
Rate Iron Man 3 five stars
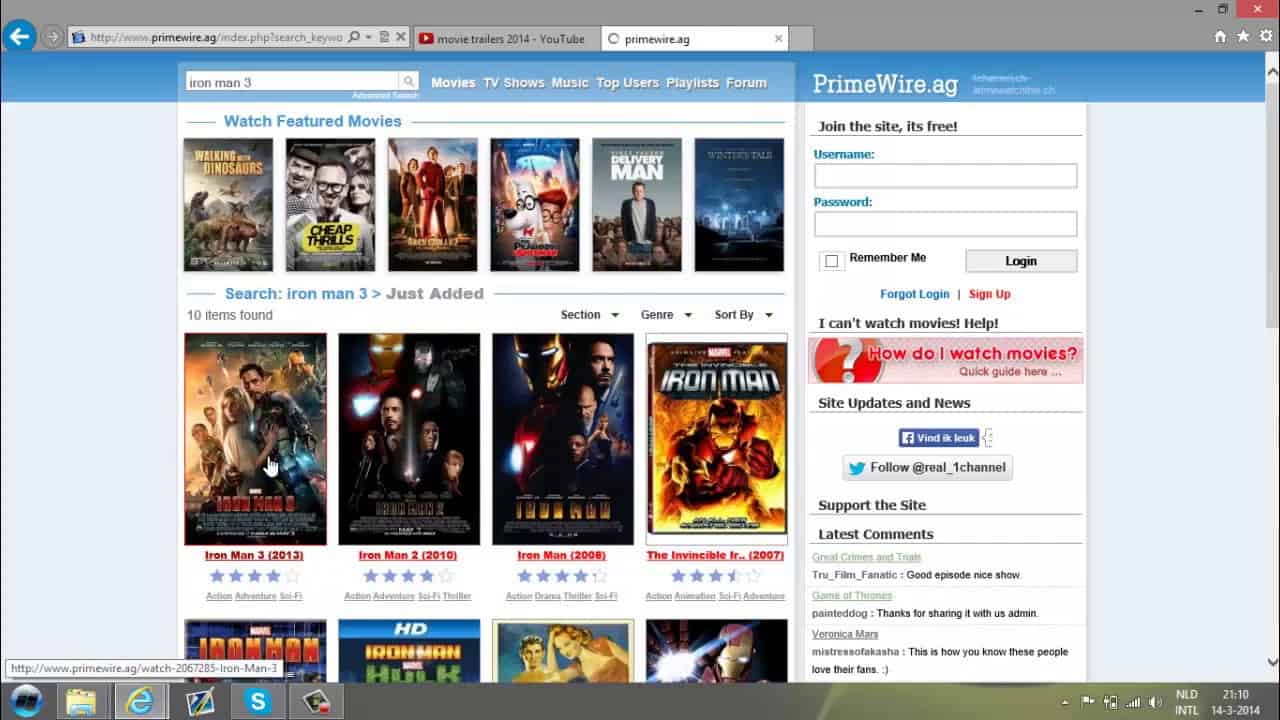pos(292,576)
